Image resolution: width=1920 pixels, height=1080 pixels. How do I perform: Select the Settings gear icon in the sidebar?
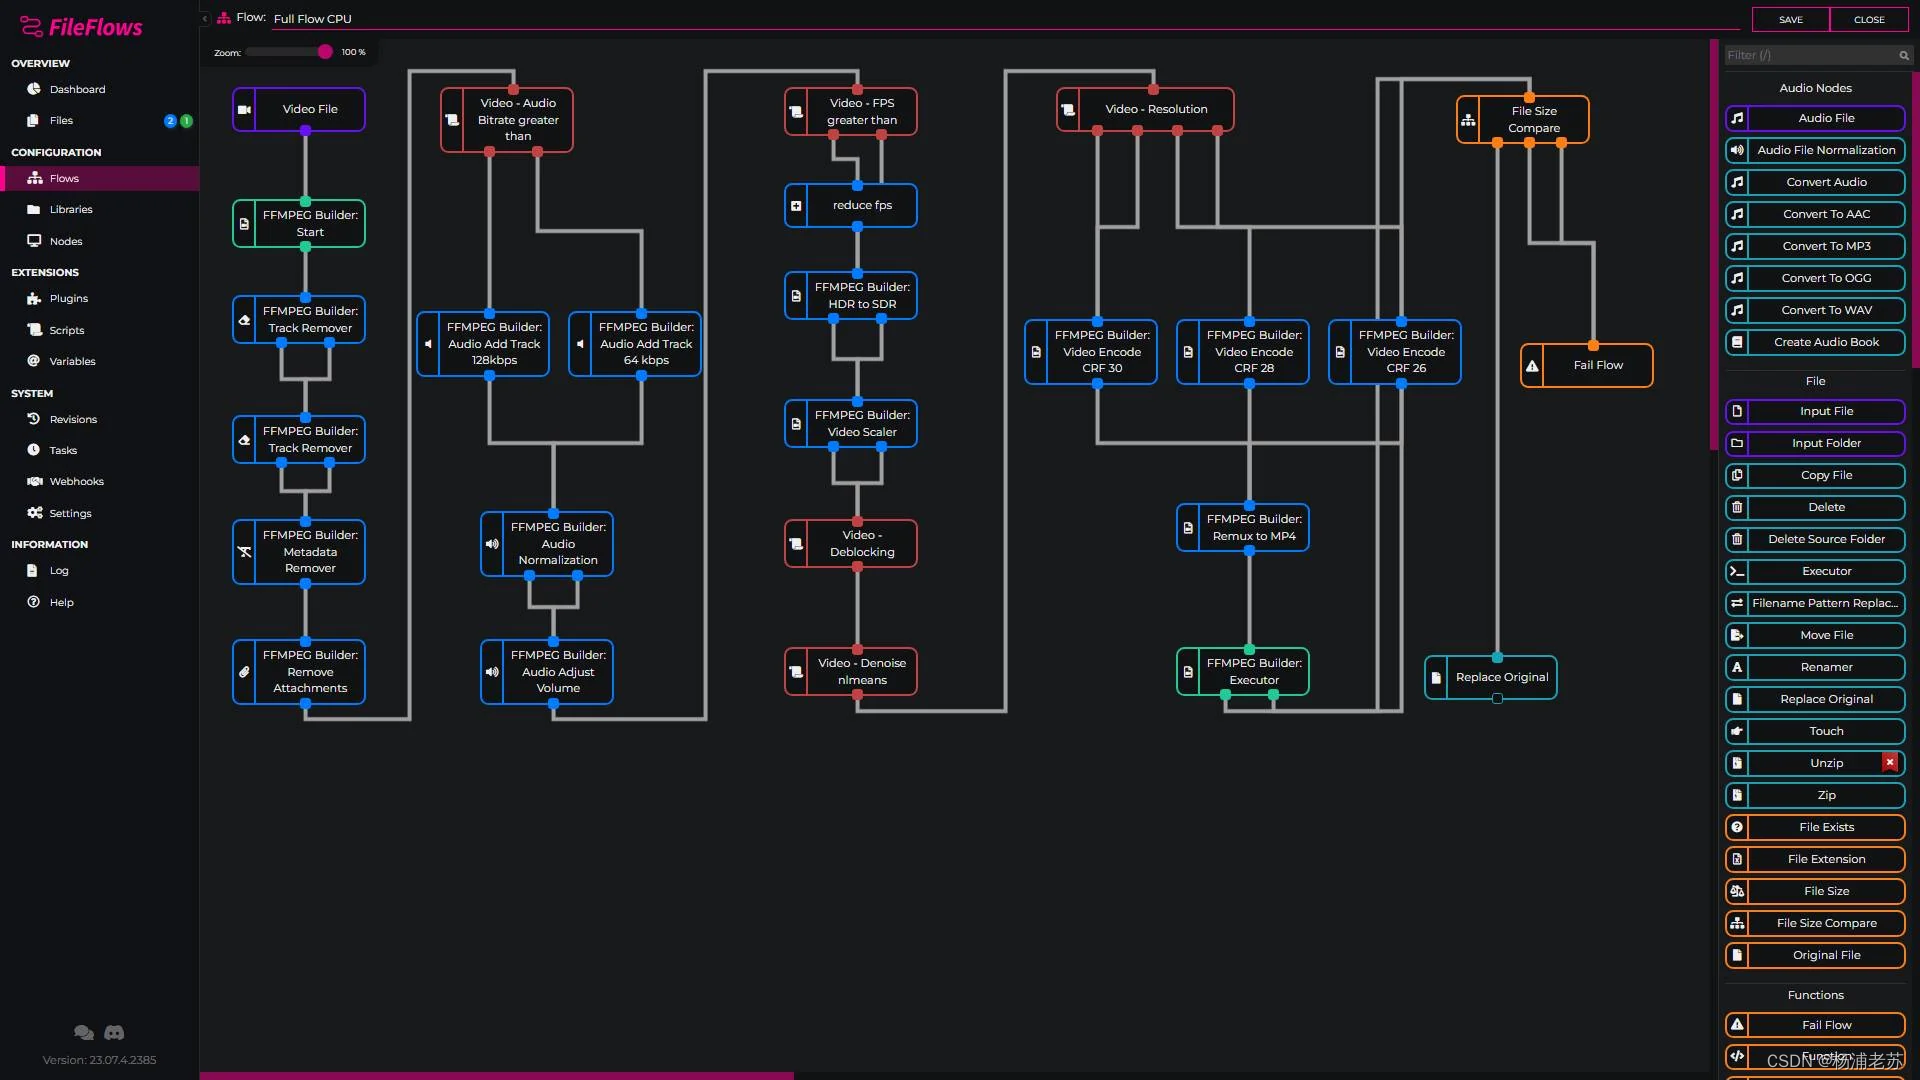(x=36, y=512)
